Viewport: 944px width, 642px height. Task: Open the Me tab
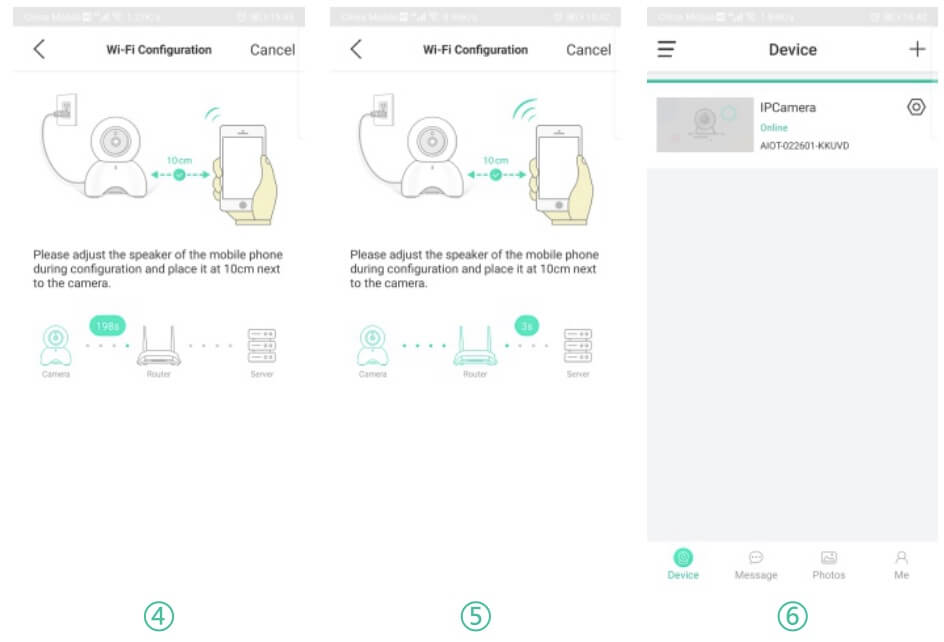(x=901, y=564)
